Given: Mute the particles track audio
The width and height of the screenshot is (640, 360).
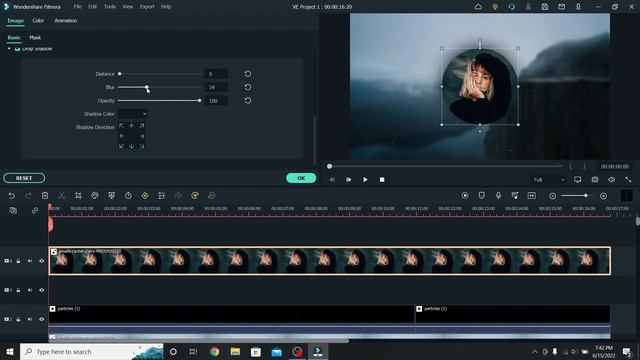Looking at the screenshot, I should click(x=30, y=319).
